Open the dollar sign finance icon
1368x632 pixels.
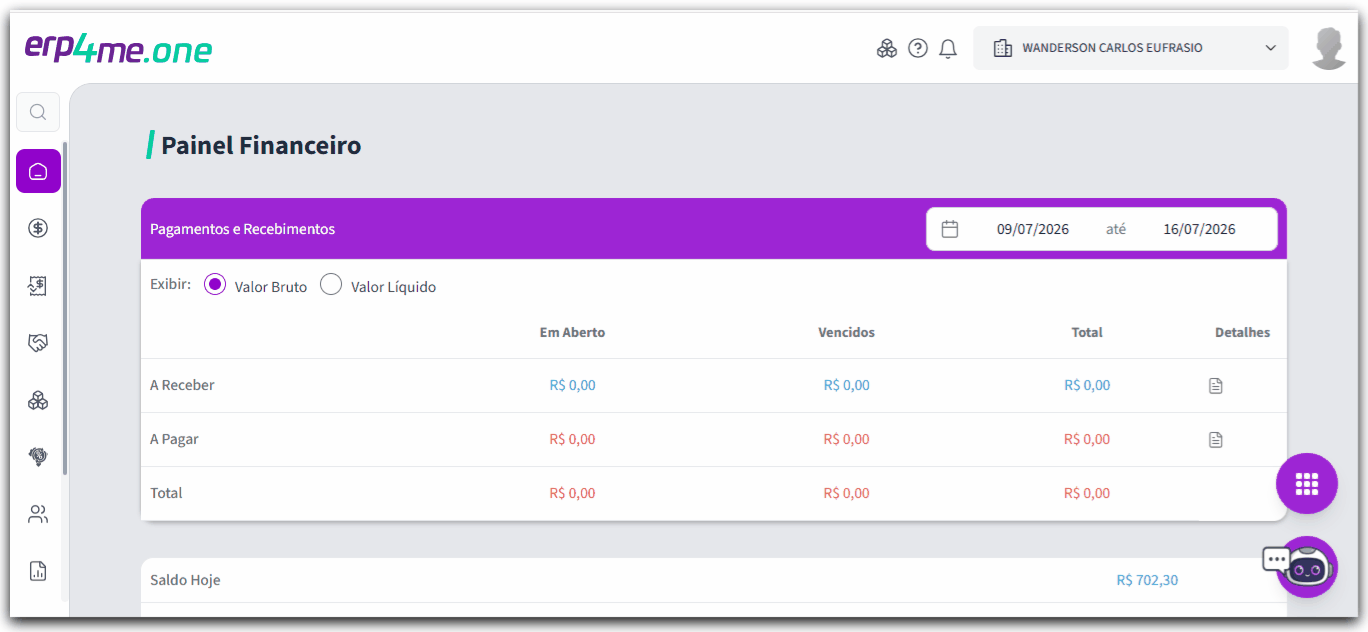38,228
